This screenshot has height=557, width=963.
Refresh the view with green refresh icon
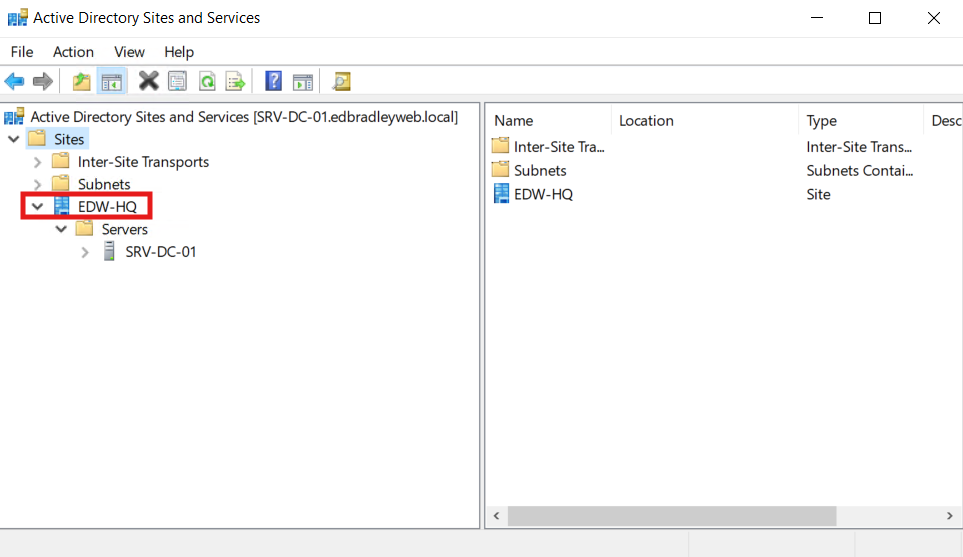point(207,81)
